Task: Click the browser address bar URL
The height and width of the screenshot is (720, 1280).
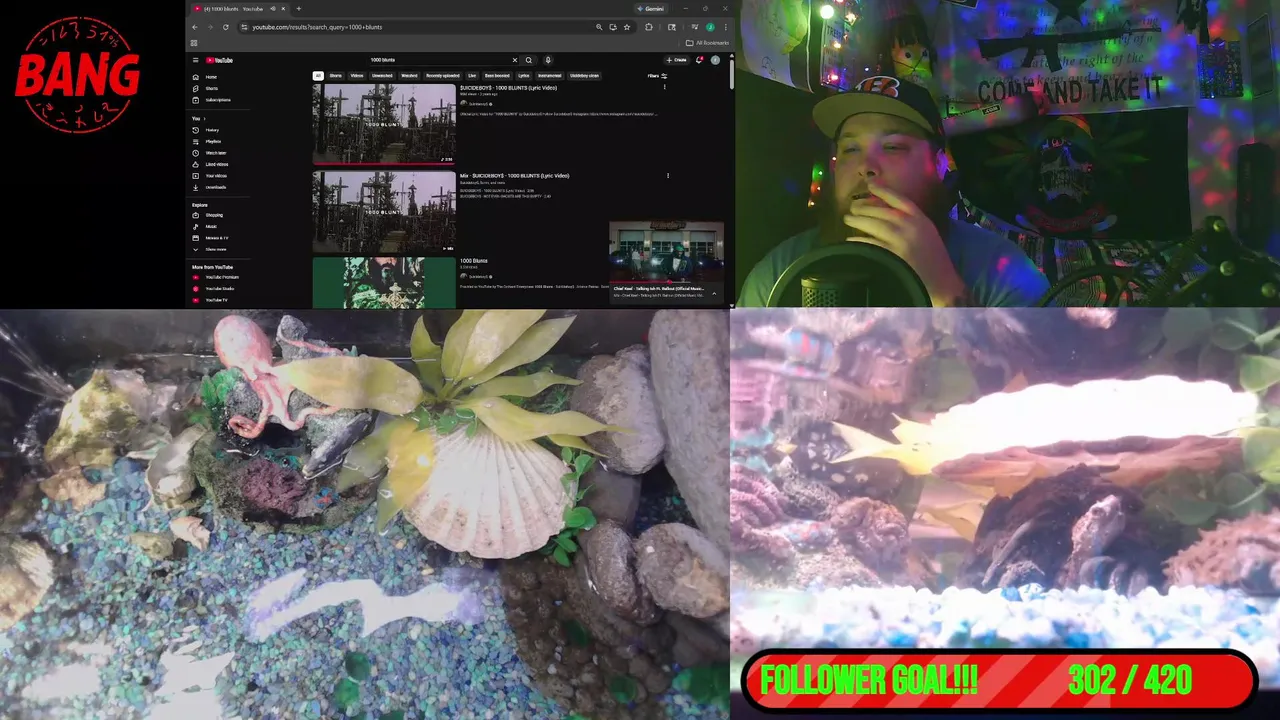Action: (x=317, y=27)
